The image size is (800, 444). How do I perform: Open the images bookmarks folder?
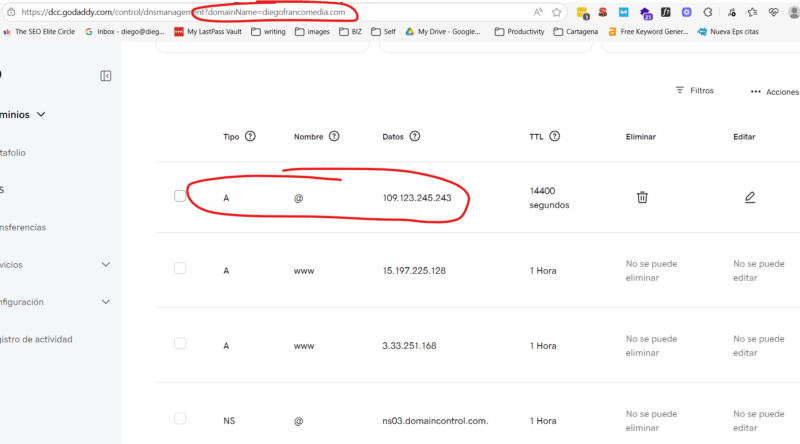click(312, 32)
